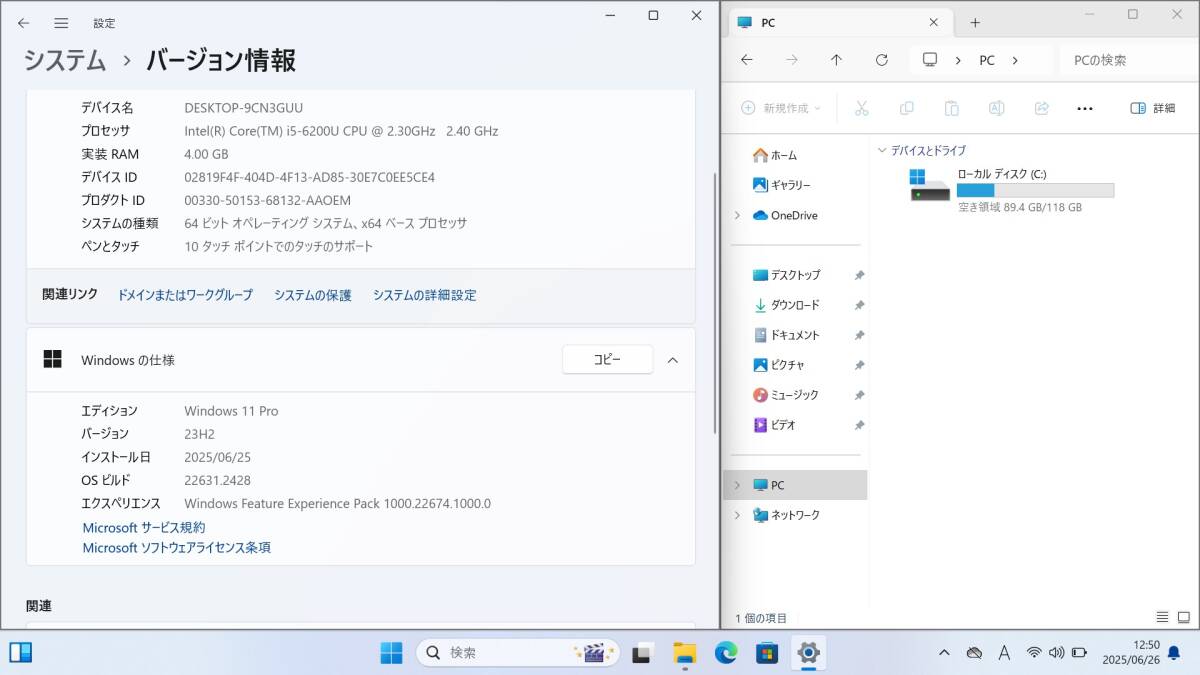Open the Settings hamburger navigation menu

tap(61, 22)
